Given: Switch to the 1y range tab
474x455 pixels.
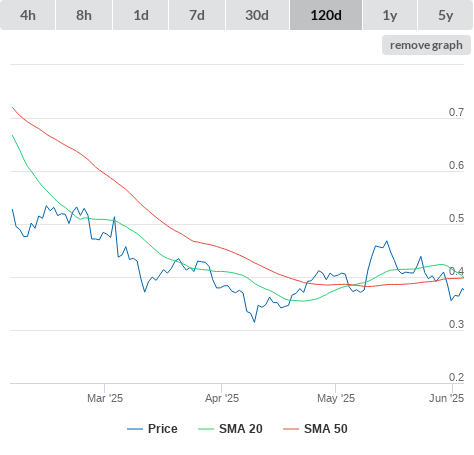Looking at the screenshot, I should [390, 15].
